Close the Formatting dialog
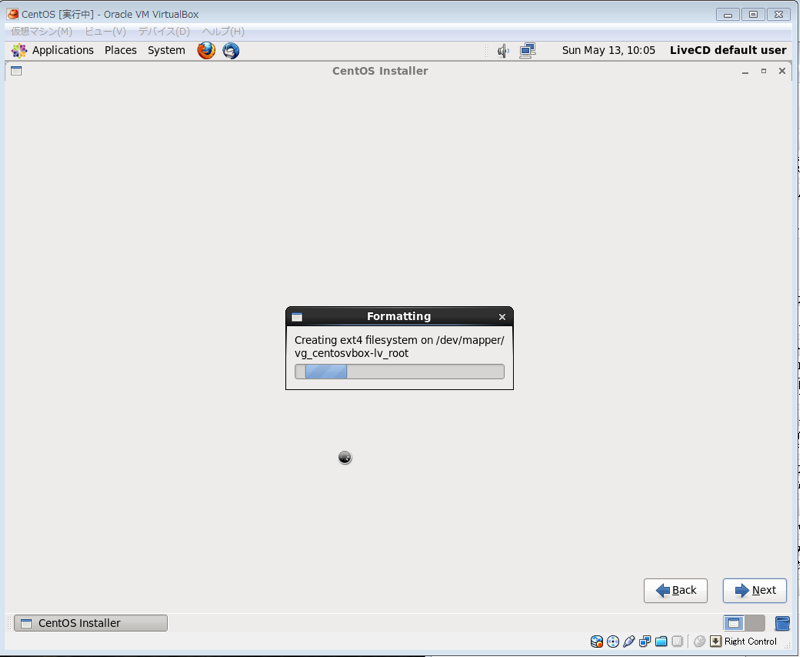Image resolution: width=800 pixels, height=657 pixels. coord(502,317)
